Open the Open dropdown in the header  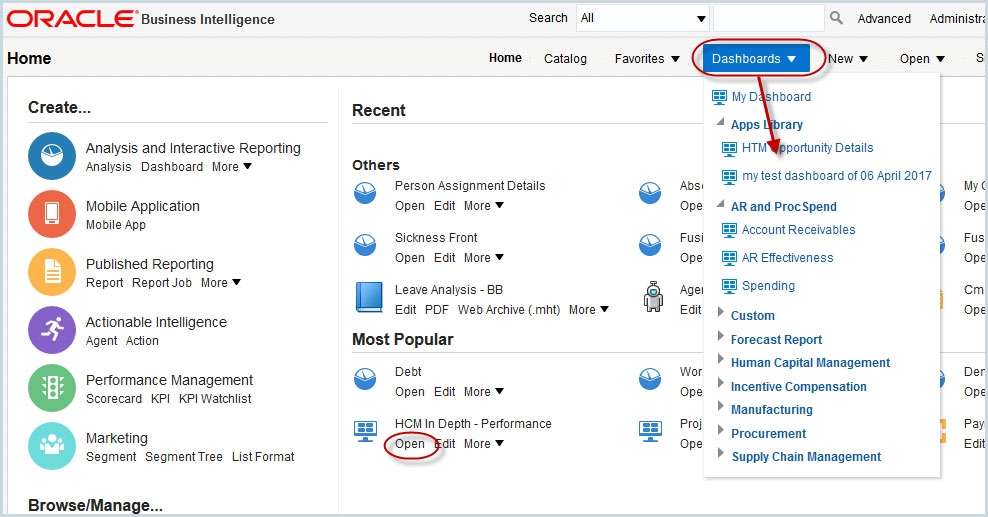(922, 59)
